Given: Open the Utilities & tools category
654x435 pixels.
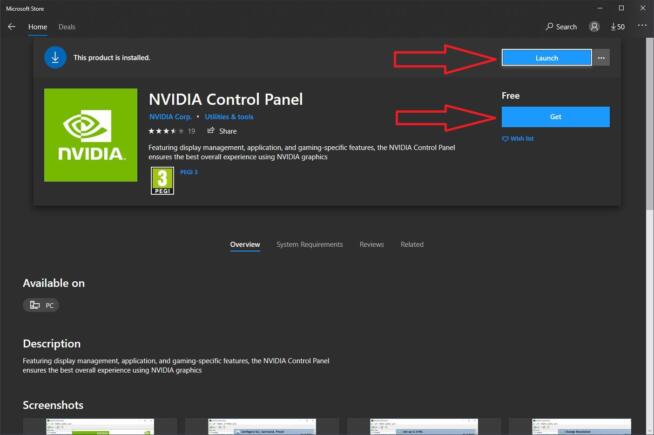Looking at the screenshot, I should 229,117.
